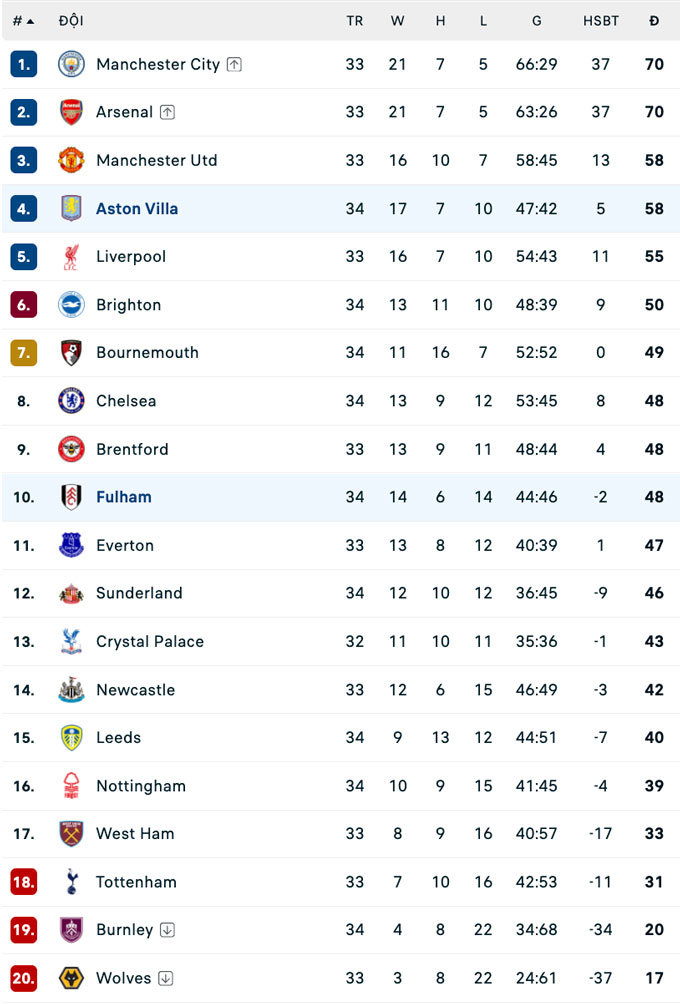Click the Manchester City club crest
Image resolution: width=680 pixels, height=1004 pixels.
tap(71, 64)
